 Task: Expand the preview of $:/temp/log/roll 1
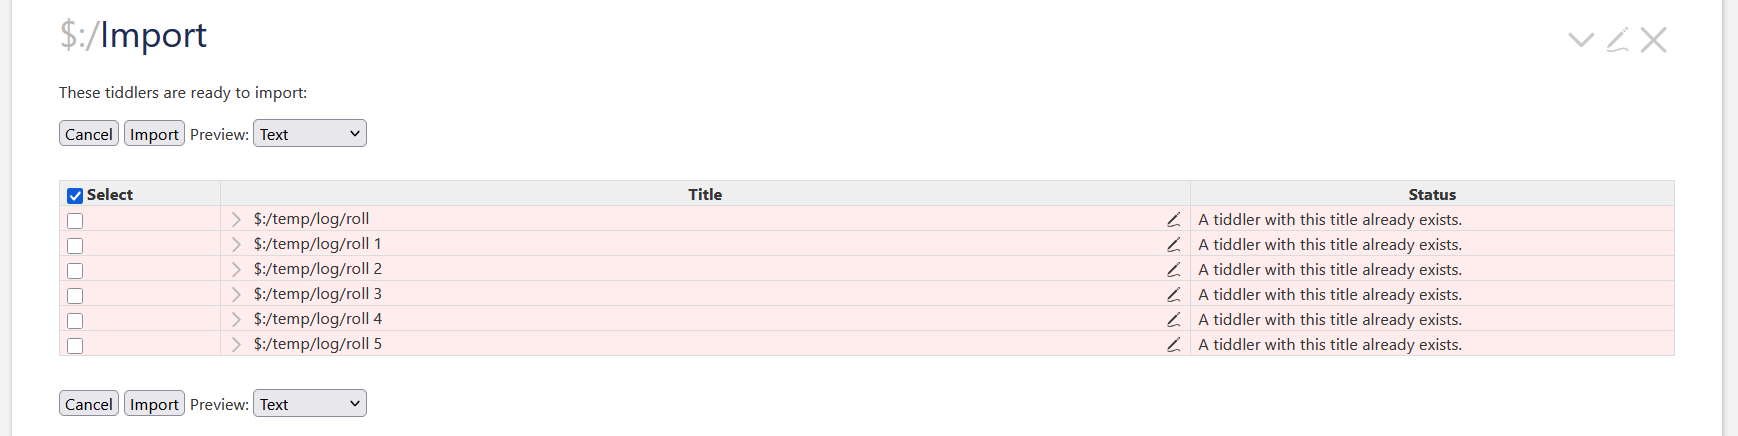click(x=236, y=244)
